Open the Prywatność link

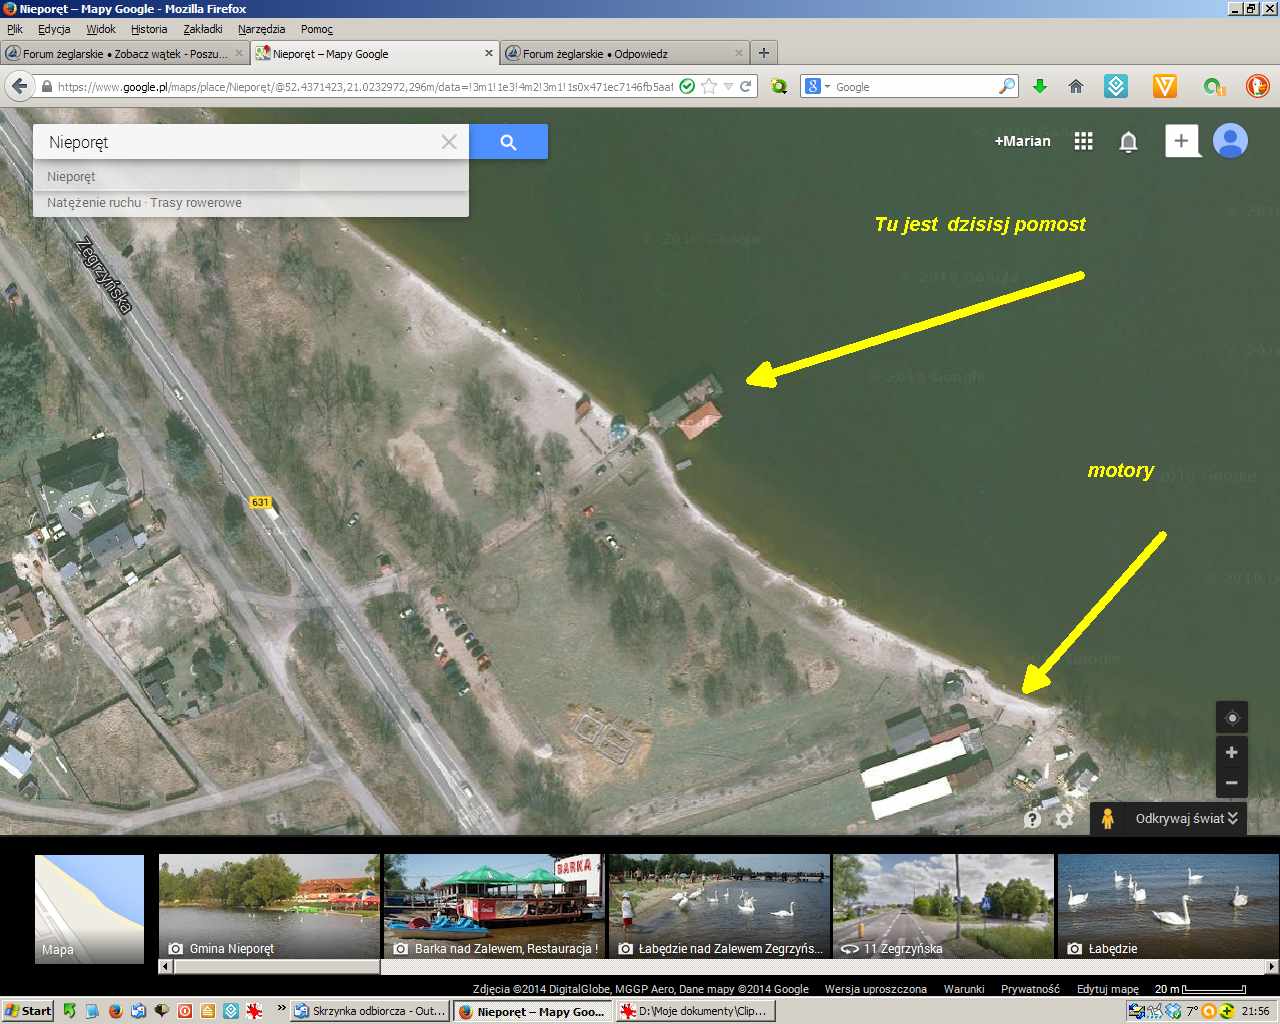[x=1030, y=989]
